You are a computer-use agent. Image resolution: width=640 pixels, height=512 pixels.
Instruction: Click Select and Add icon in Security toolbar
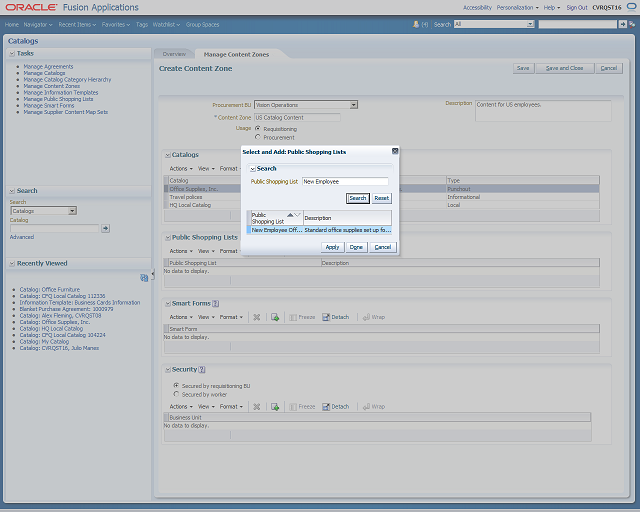point(275,407)
